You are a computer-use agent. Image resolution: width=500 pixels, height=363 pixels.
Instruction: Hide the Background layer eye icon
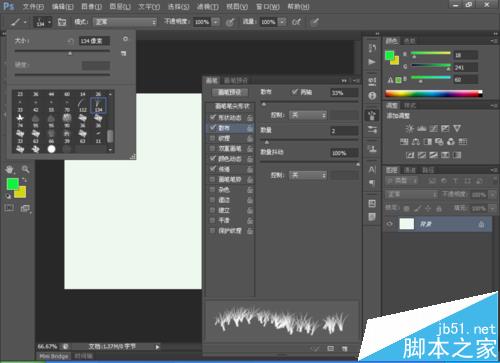tap(389, 224)
